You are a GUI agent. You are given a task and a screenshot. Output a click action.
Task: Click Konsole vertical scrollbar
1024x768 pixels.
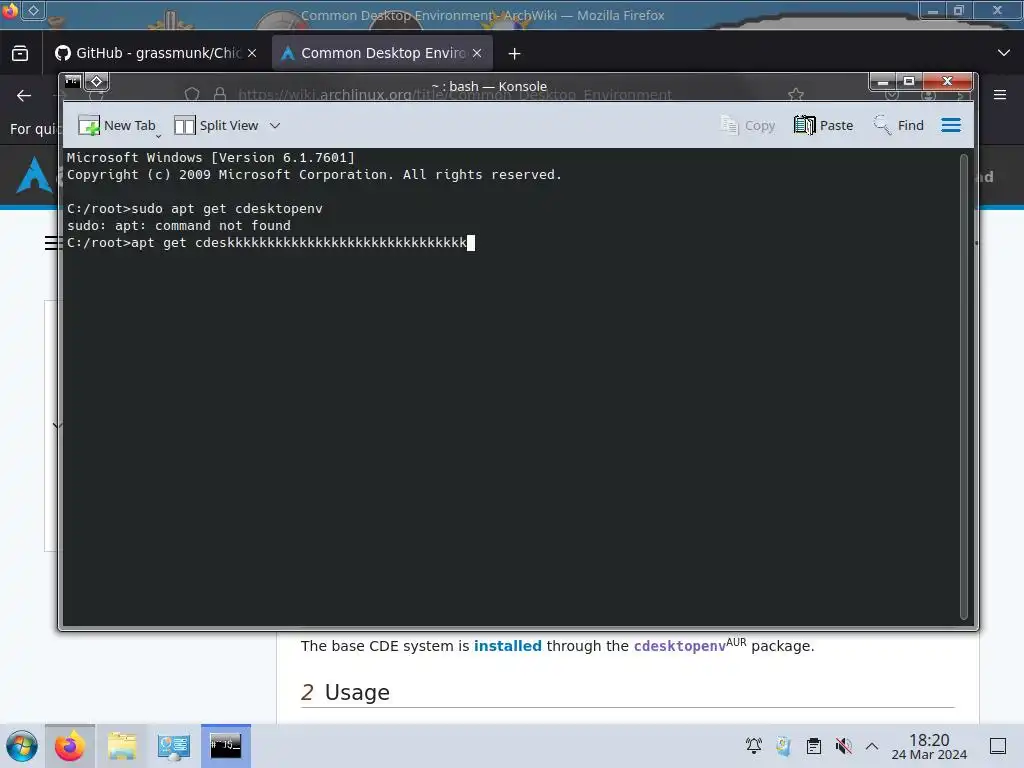[963, 387]
